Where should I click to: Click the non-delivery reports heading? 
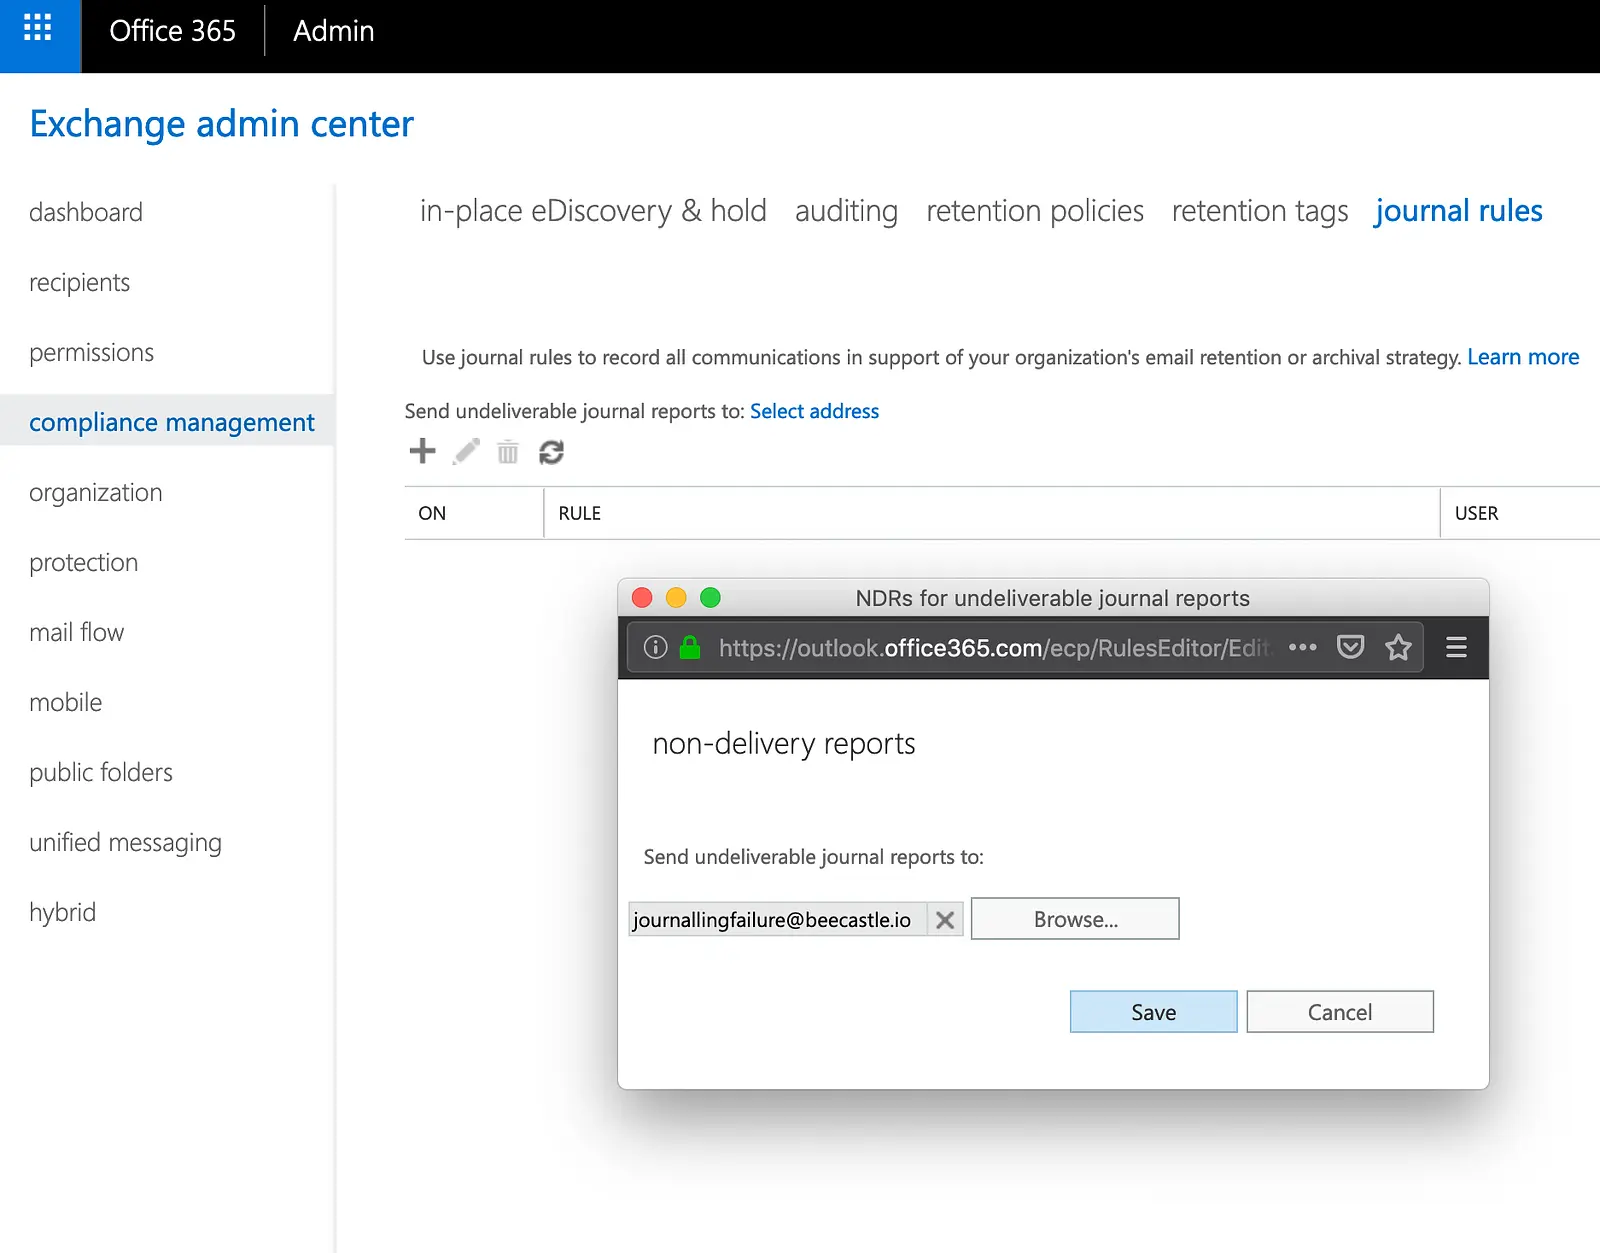click(x=784, y=744)
